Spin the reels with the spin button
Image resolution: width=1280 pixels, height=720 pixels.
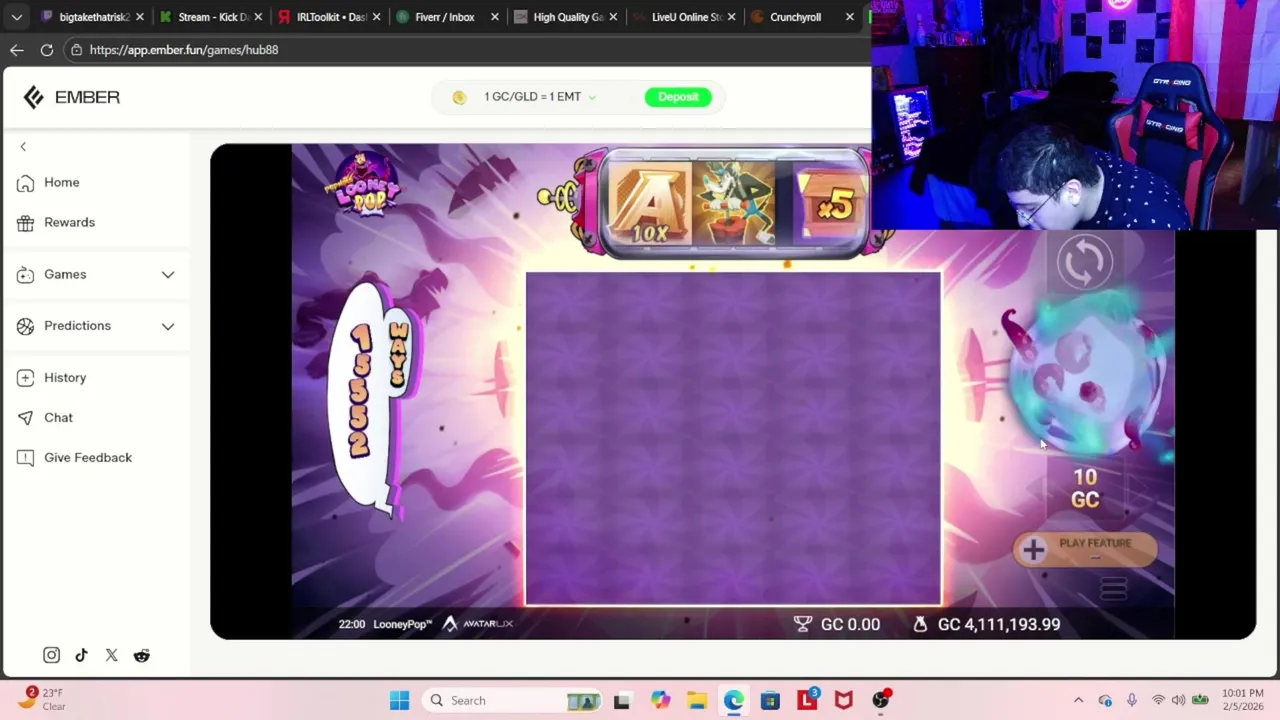pos(1085,376)
